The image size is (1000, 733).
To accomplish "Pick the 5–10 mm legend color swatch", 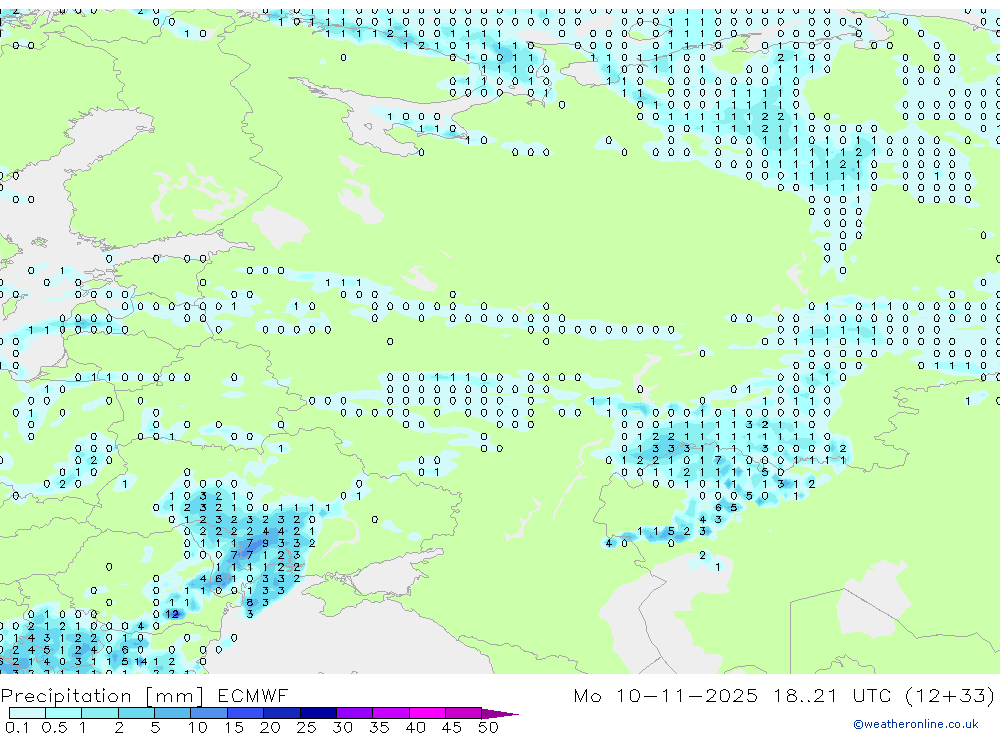I will (x=173, y=713).
